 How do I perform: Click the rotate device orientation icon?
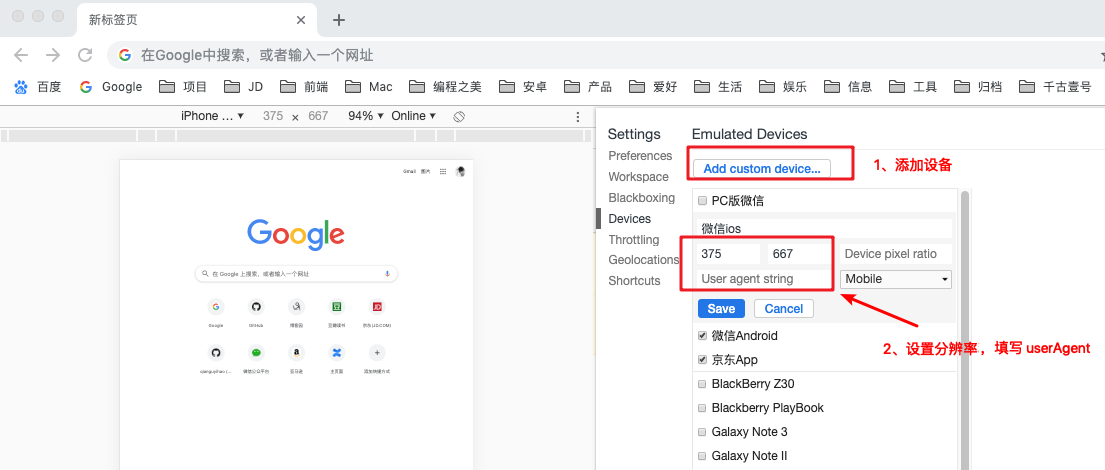[x=459, y=116]
